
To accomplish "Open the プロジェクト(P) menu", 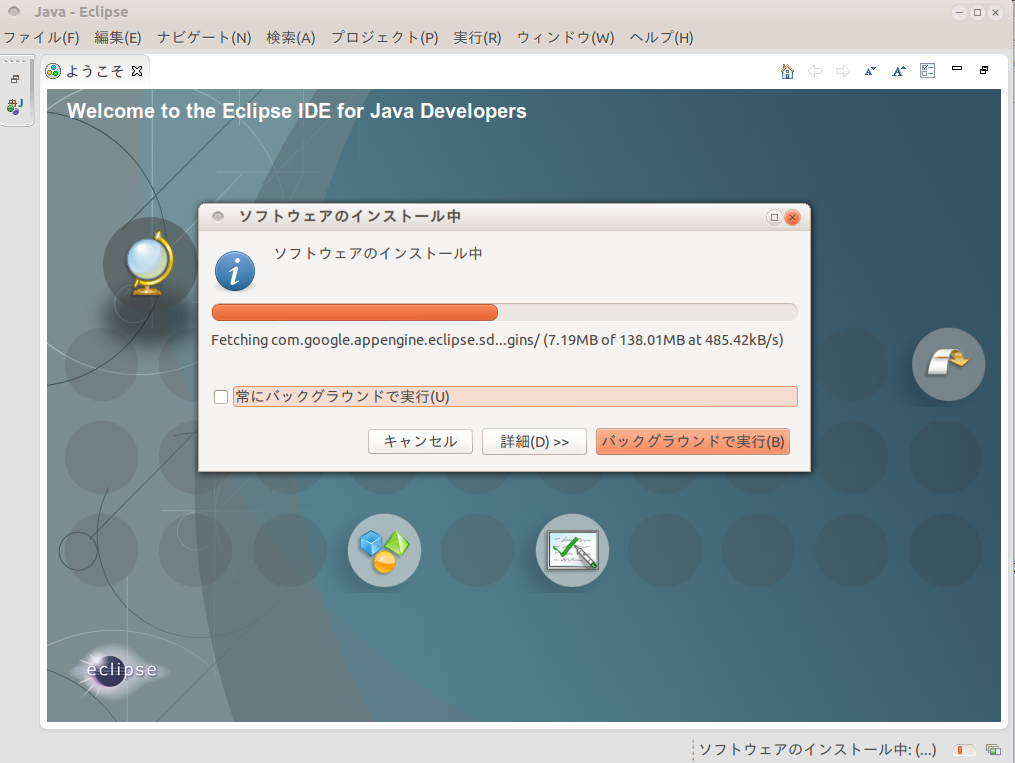I will (385, 38).
